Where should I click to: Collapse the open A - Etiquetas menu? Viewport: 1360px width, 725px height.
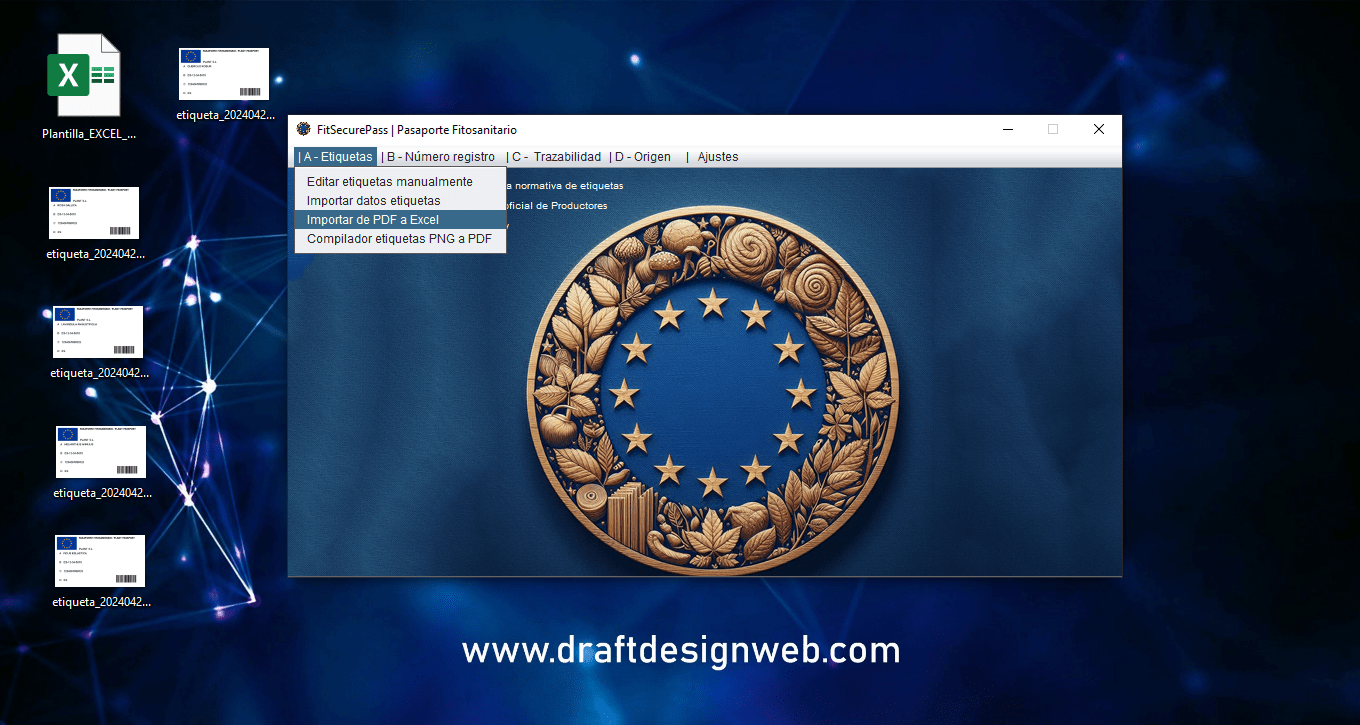point(336,157)
